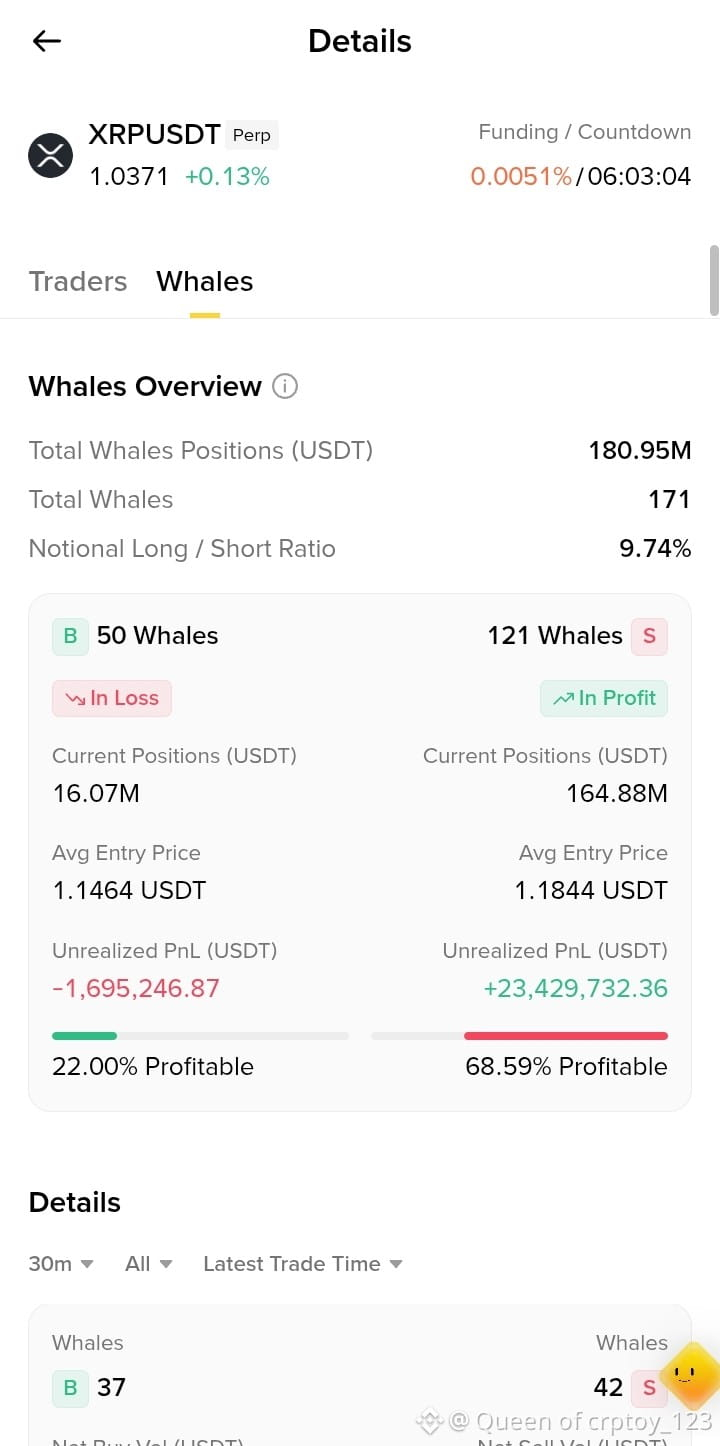720x1446 pixels.
Task: Tap the In Profit status tag
Action: pyautogui.click(x=604, y=698)
